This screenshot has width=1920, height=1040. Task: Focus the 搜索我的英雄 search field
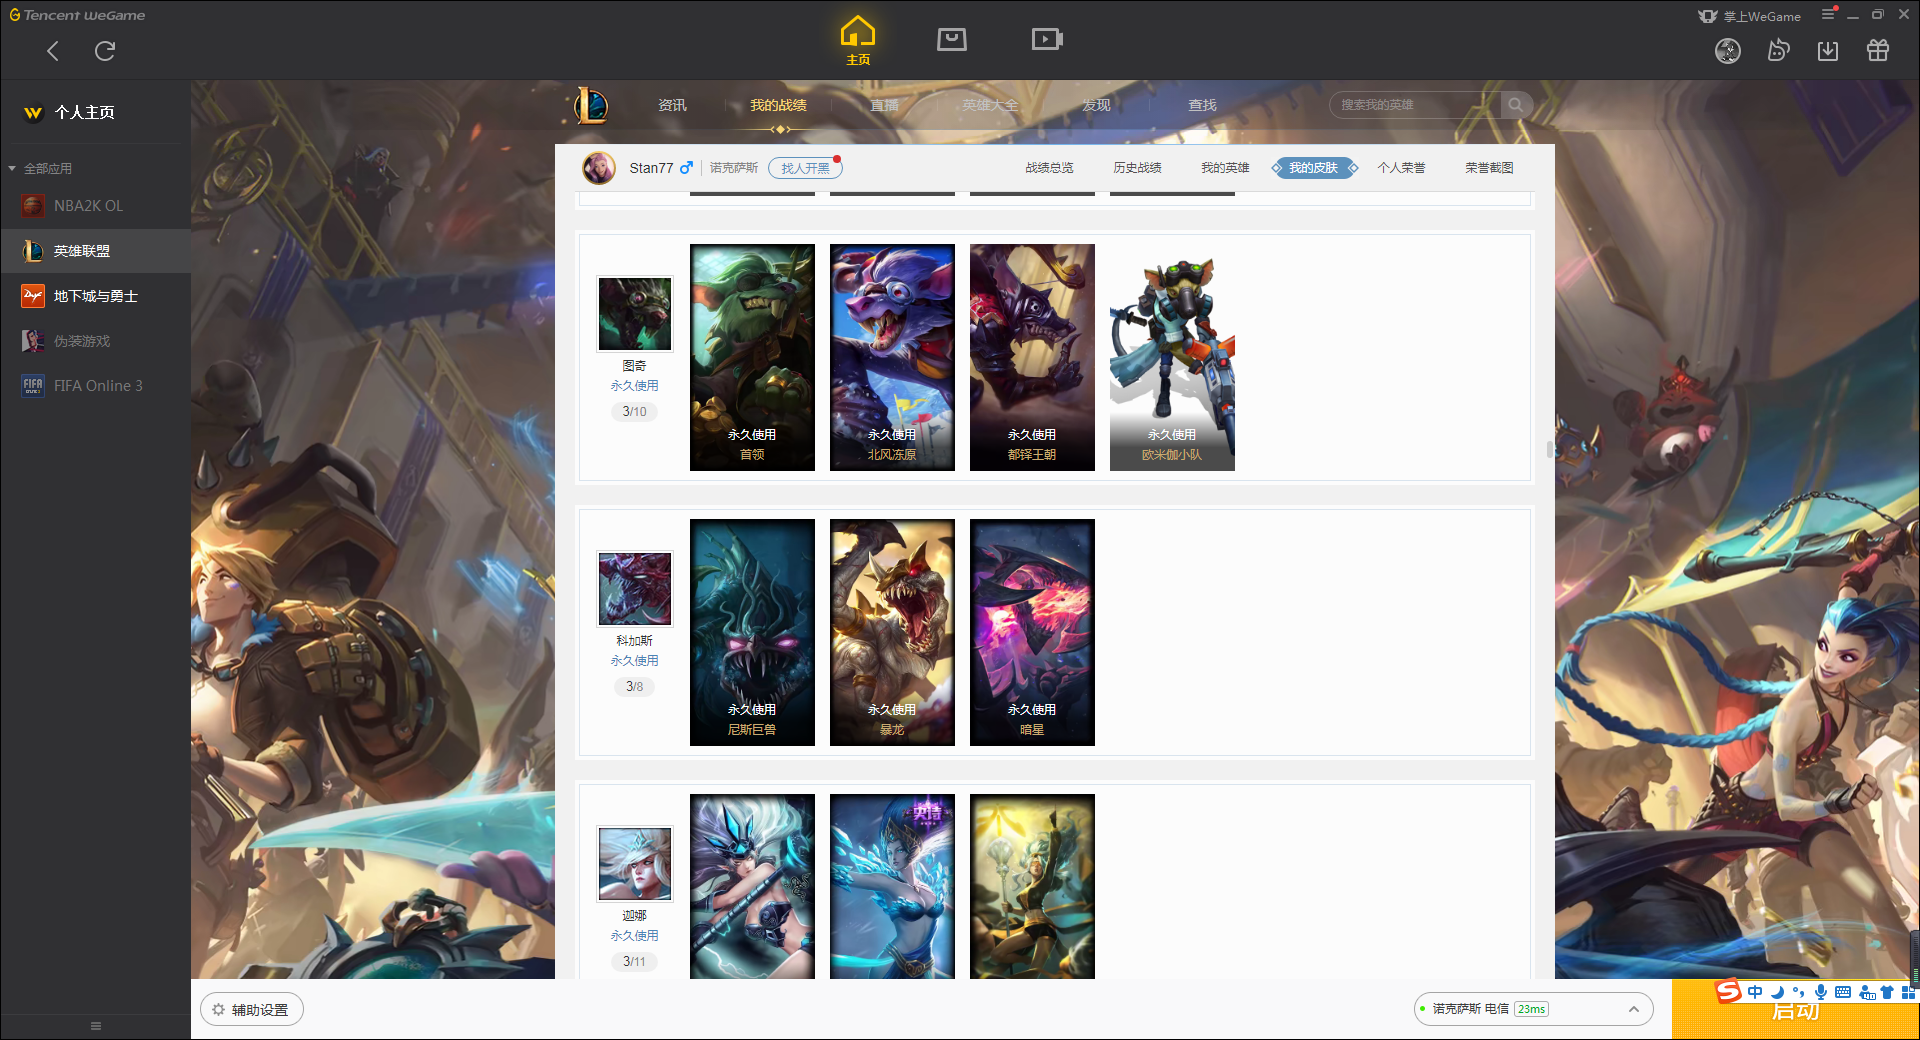[1415, 105]
